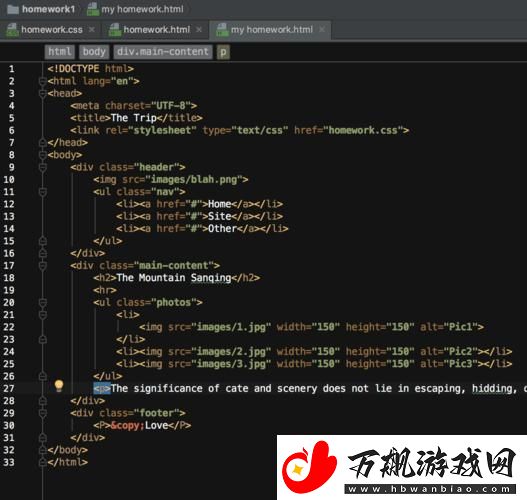Click the "images/2.jpg" src value
527x500 pixels.
[x=231, y=351]
